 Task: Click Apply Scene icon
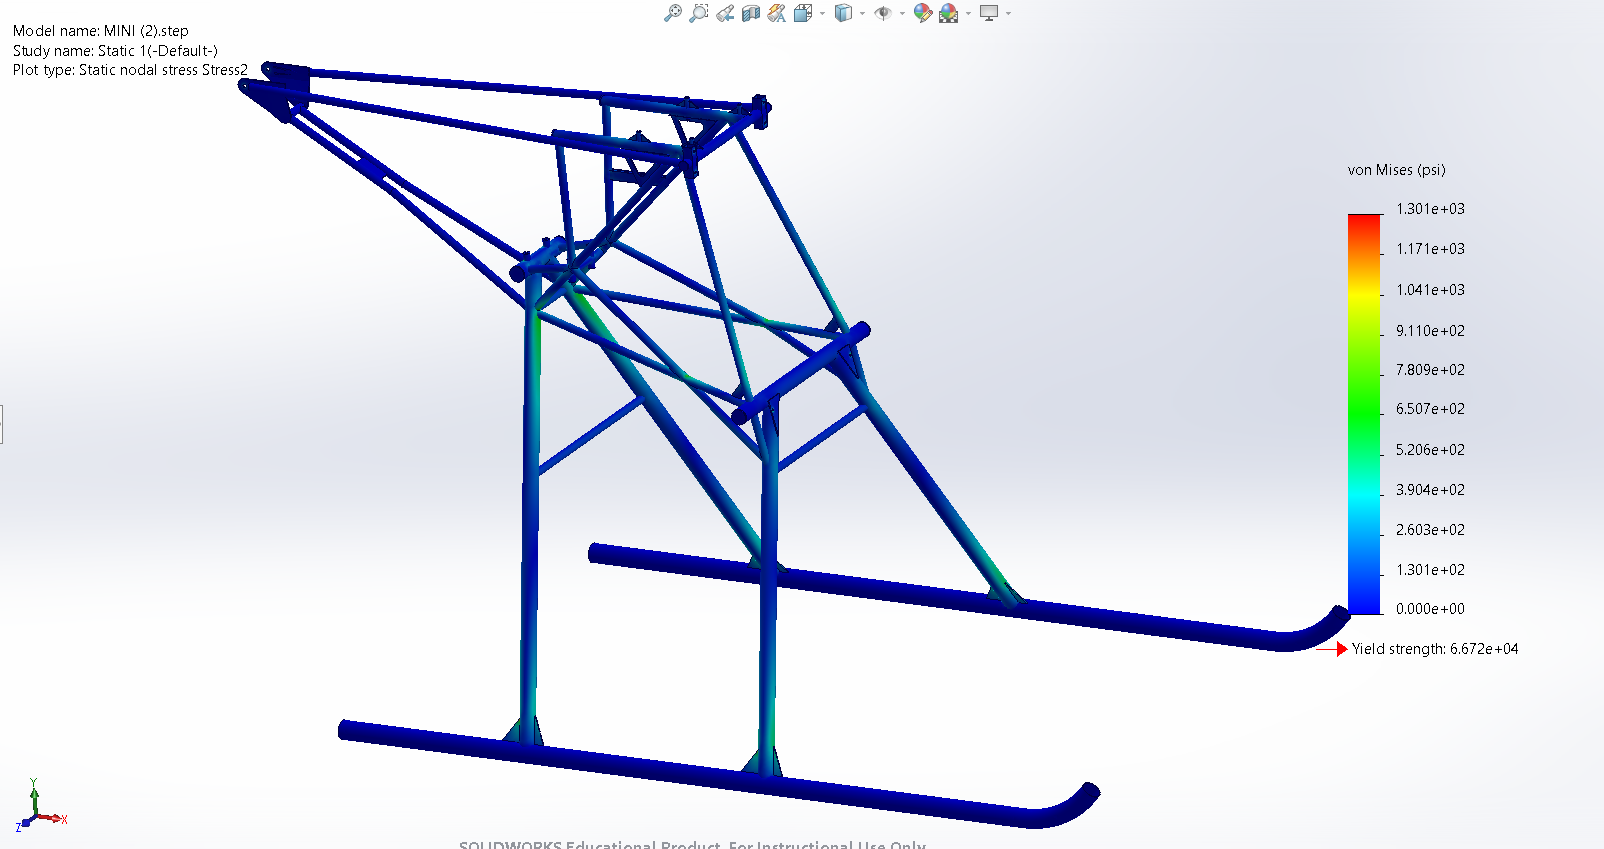(948, 13)
